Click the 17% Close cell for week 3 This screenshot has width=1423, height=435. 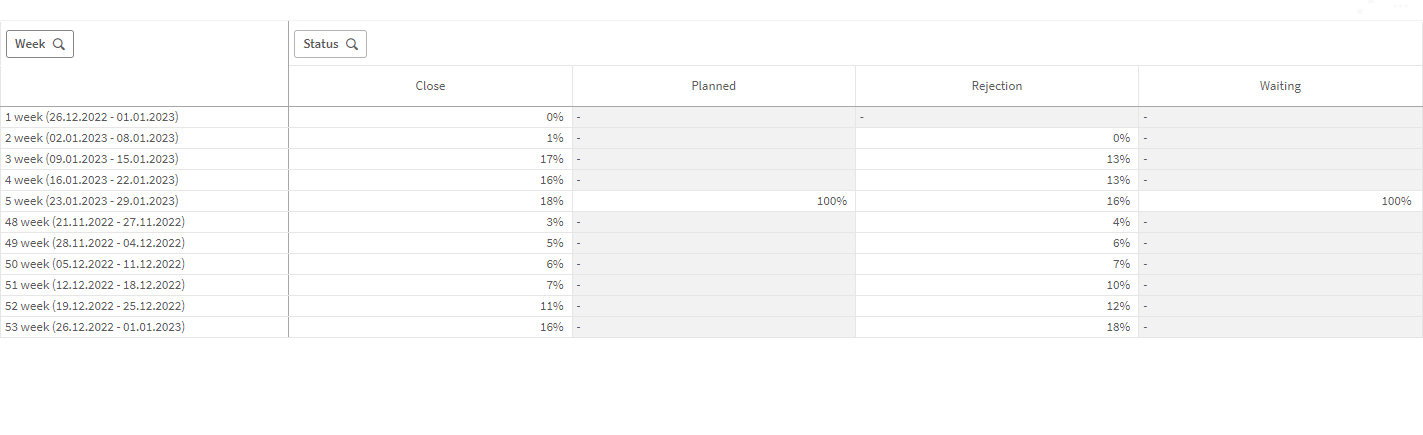(550, 159)
